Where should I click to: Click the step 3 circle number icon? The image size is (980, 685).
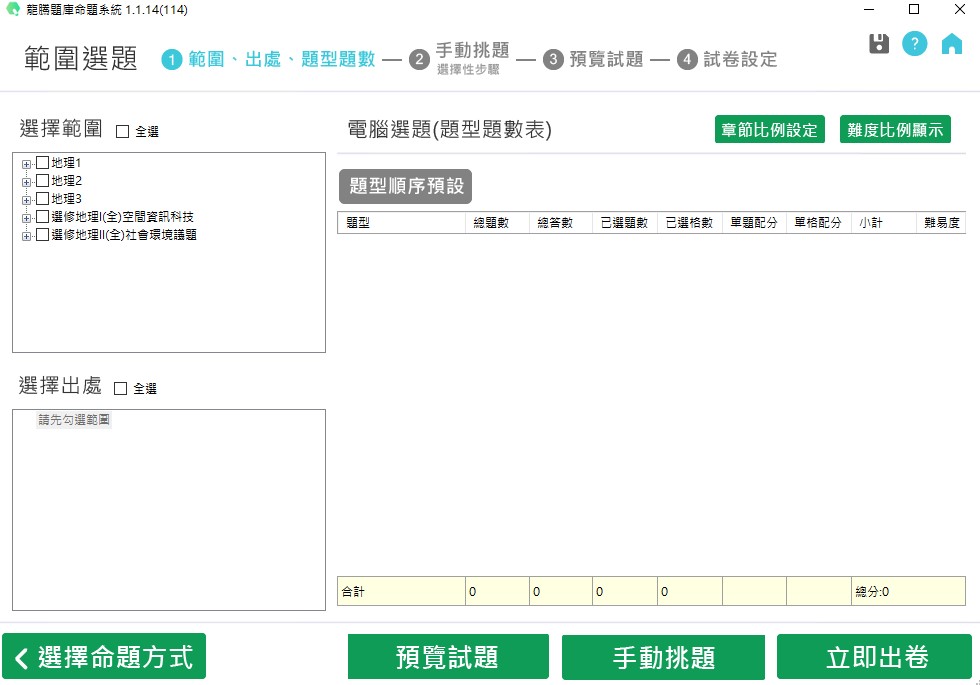(553, 60)
